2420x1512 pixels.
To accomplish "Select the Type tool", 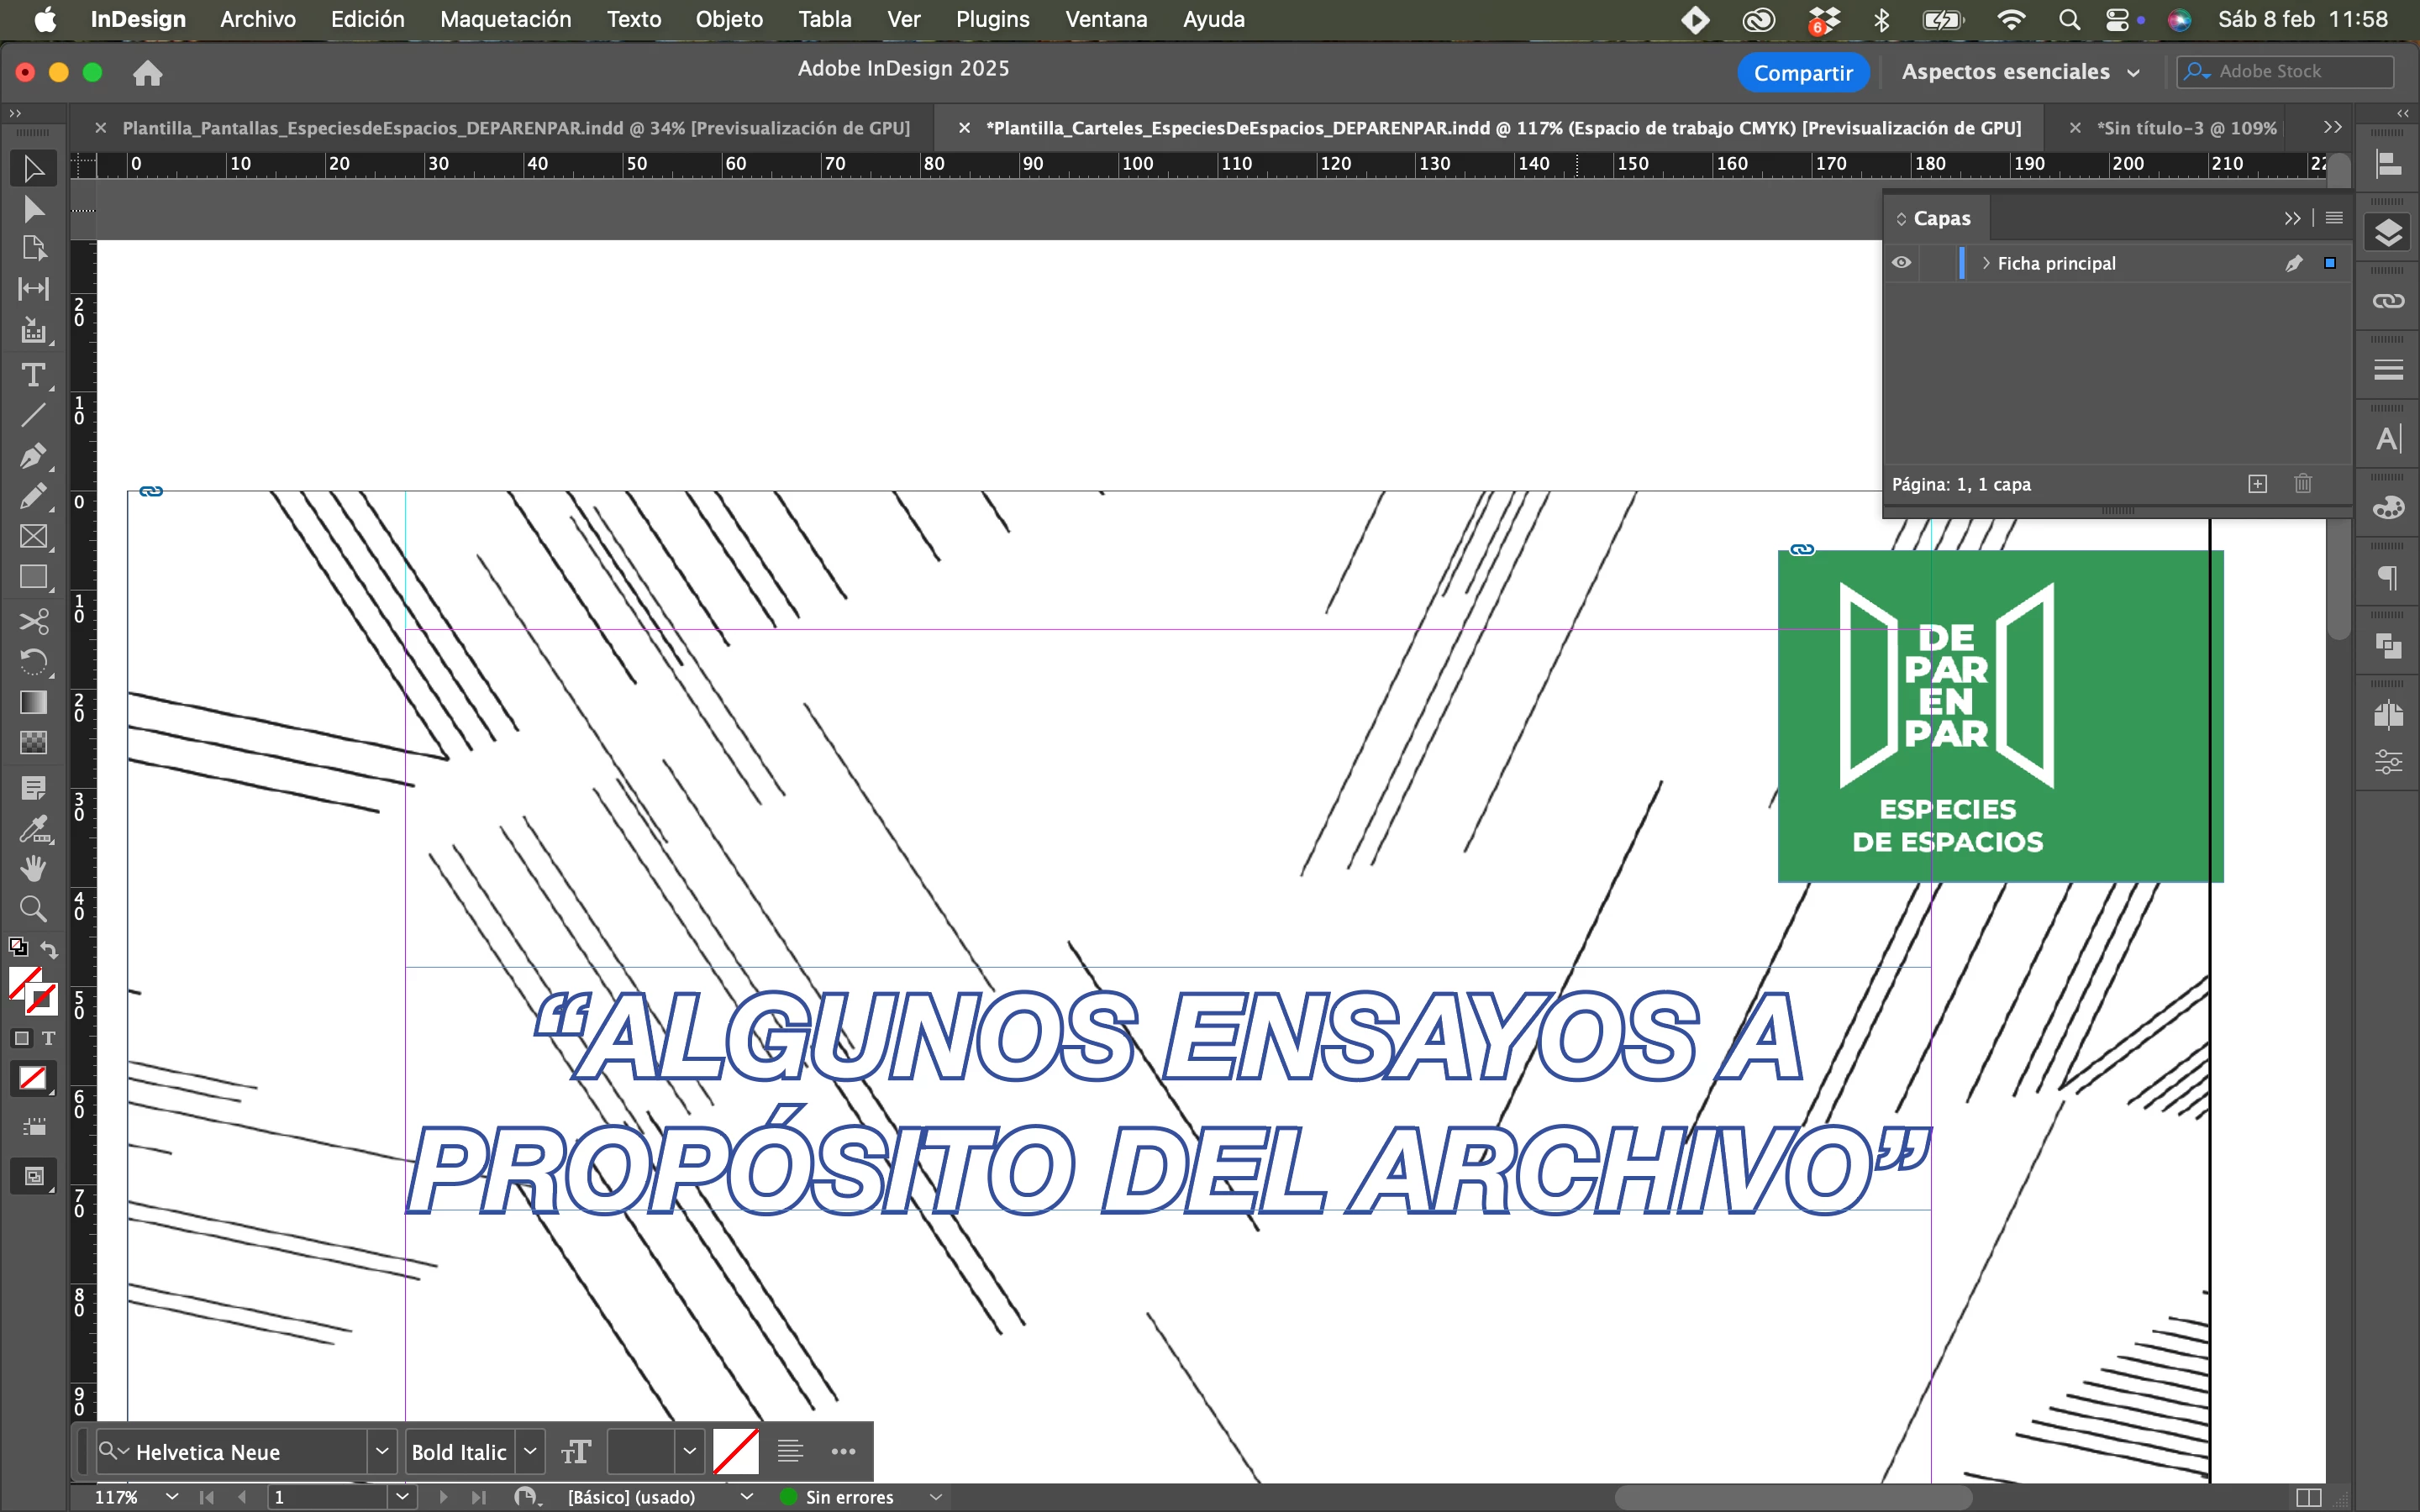I will 33,376.
